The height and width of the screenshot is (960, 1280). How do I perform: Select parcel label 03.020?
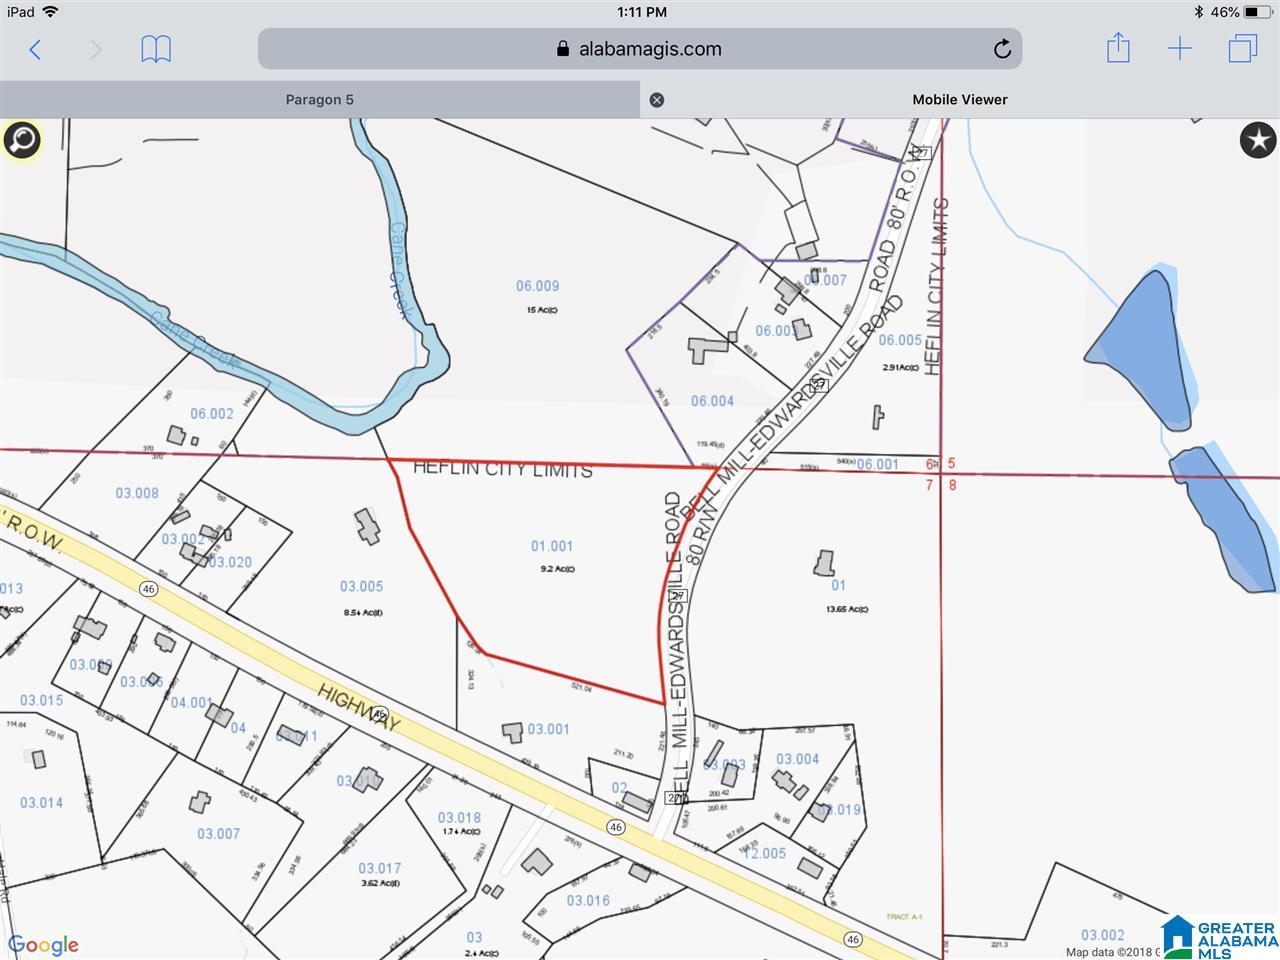pos(230,562)
